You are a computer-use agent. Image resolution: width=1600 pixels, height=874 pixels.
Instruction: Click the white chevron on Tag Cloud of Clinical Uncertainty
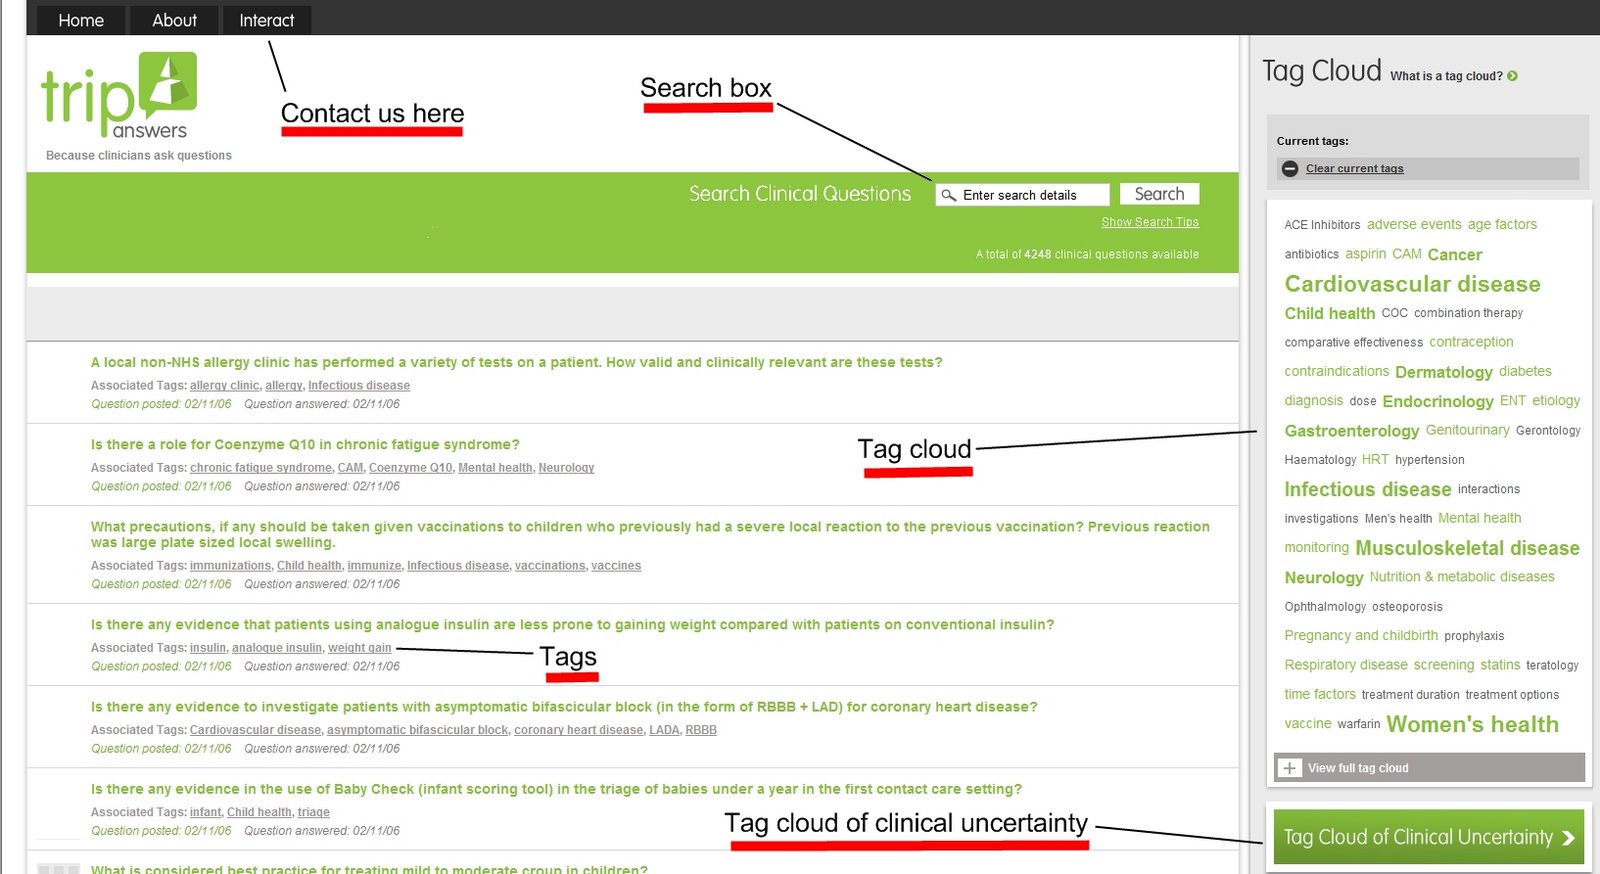pyautogui.click(x=1568, y=838)
